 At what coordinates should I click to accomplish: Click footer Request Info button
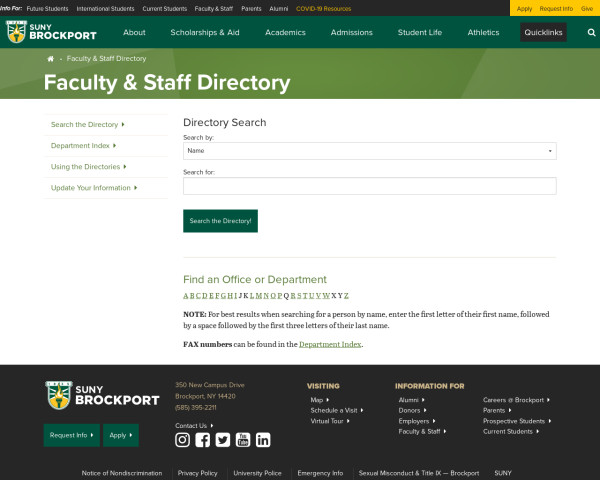point(72,435)
